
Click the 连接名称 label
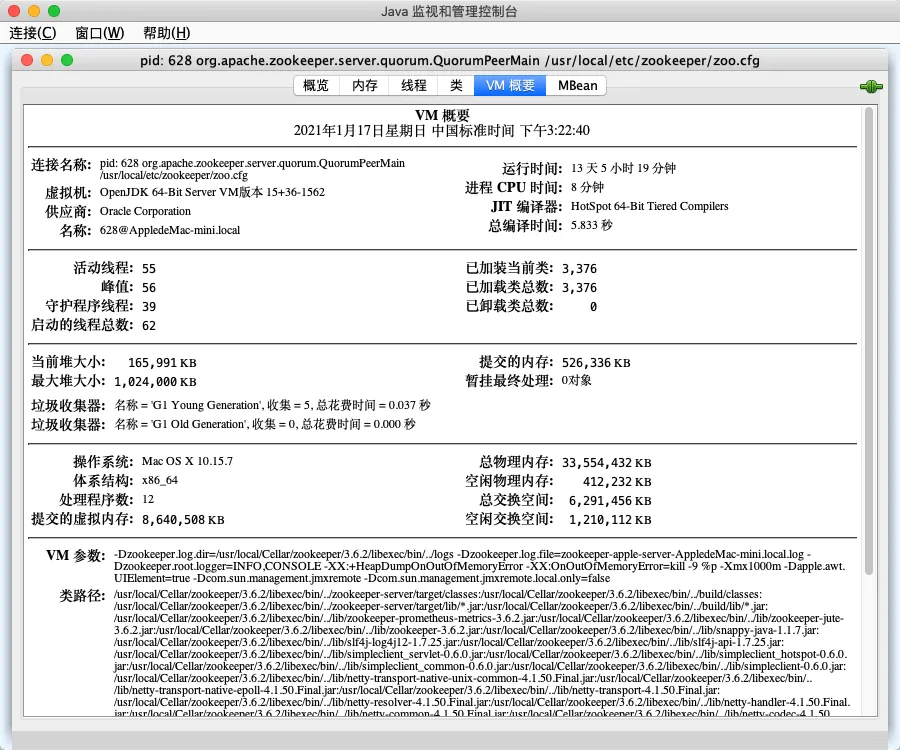(x=61, y=165)
